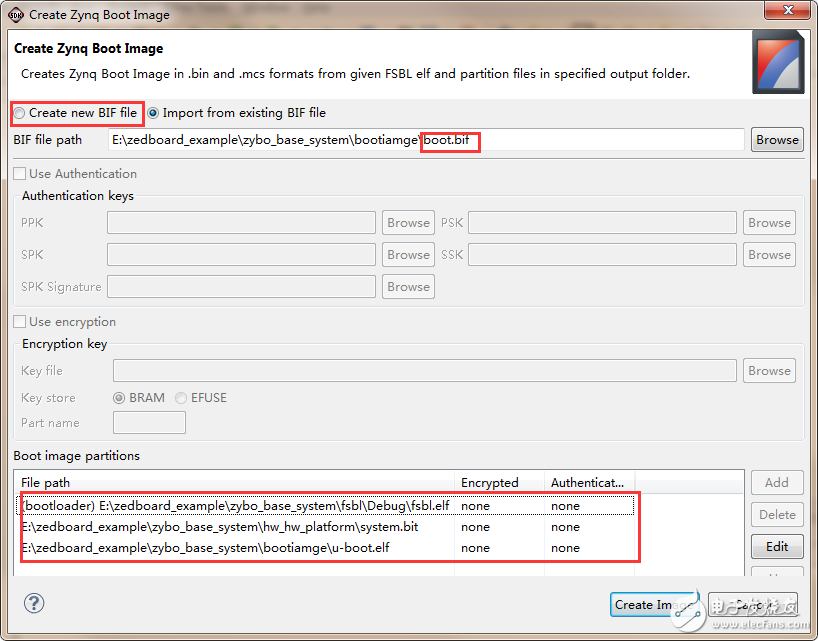Screen dimensions: 818x641
Task: Click the BIF file path text field
Action: click(x=425, y=140)
